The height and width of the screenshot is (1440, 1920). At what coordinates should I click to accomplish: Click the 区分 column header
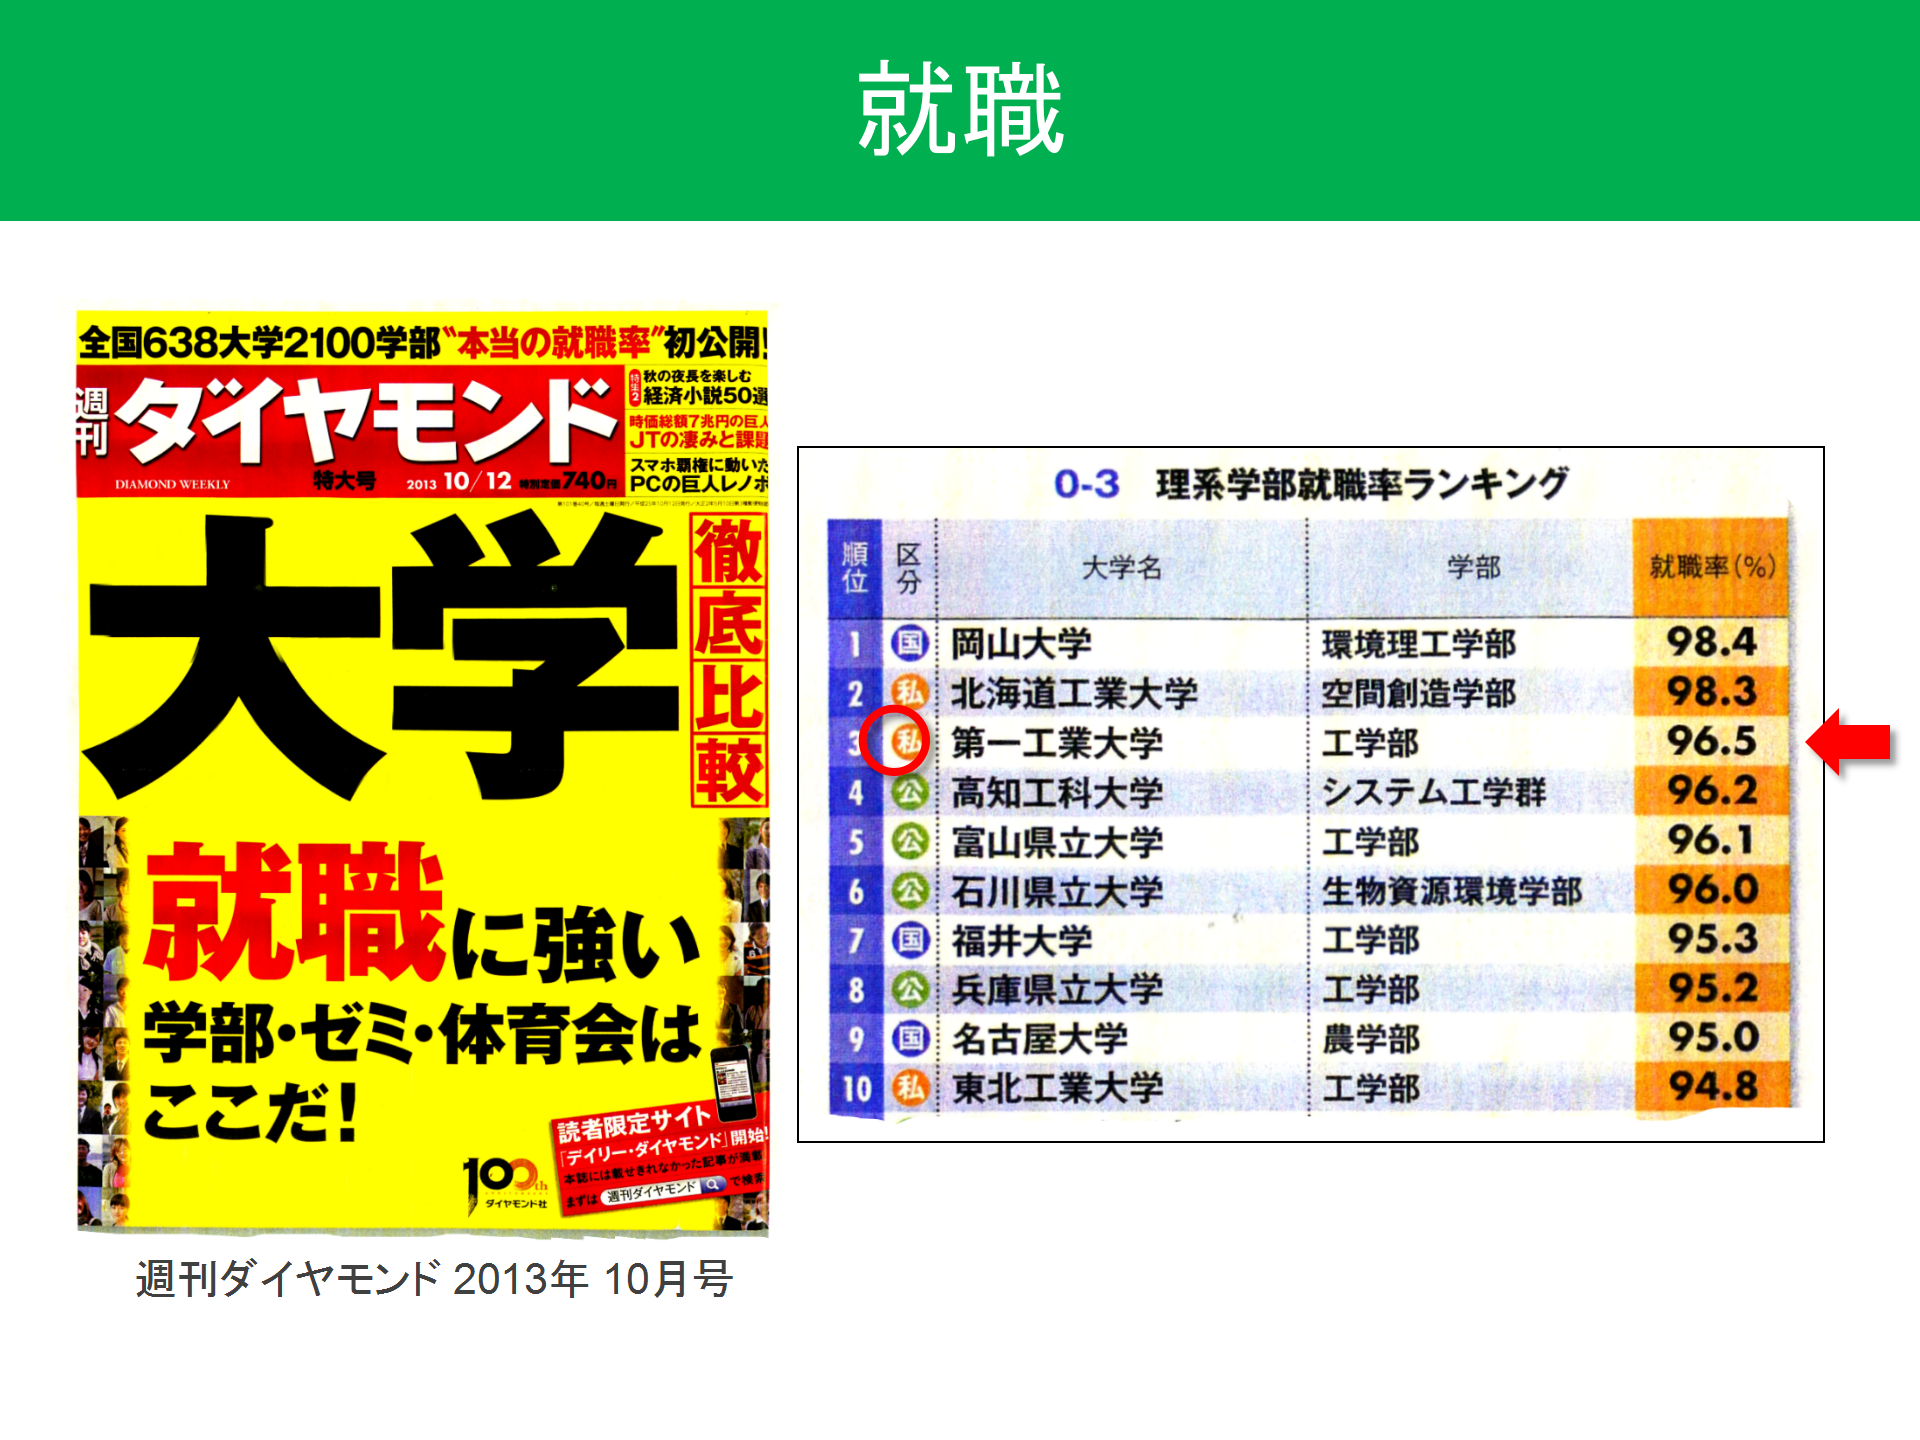click(908, 567)
